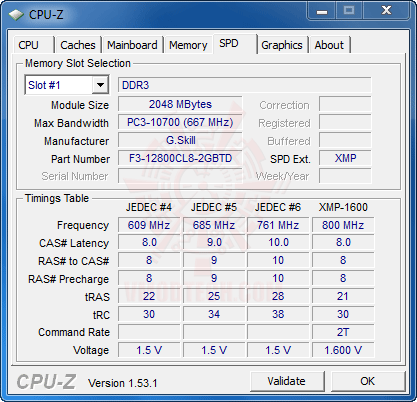This screenshot has height=402, width=417.
Task: Click the G.Skill manufacturer value
Action: (x=180, y=140)
